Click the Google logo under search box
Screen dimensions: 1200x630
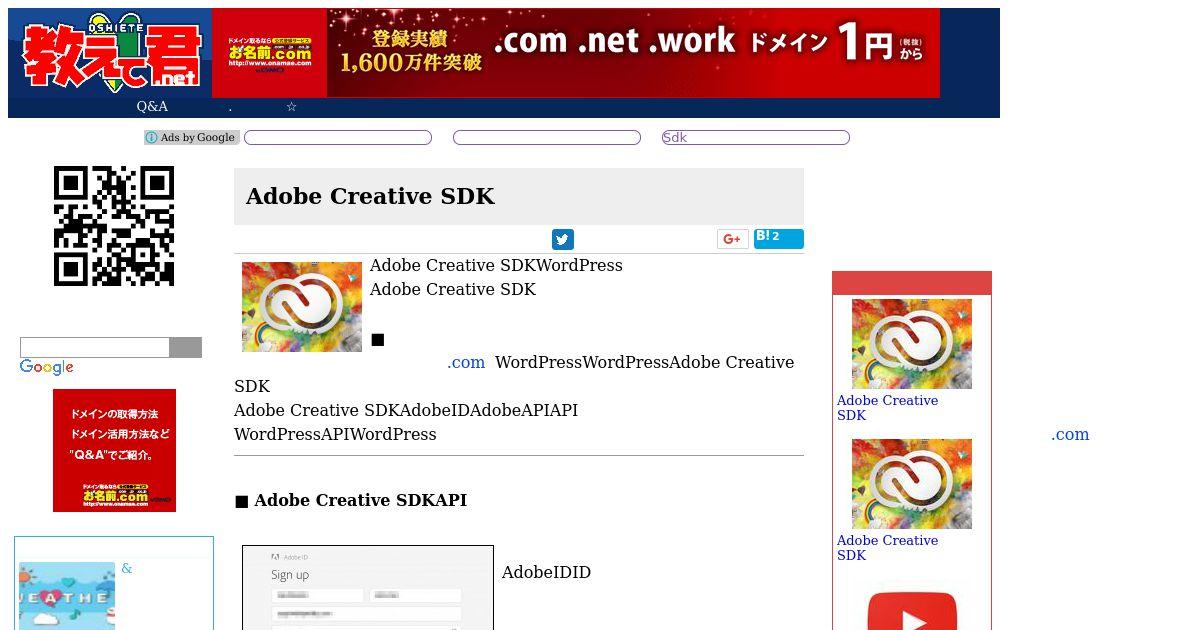coord(47,368)
